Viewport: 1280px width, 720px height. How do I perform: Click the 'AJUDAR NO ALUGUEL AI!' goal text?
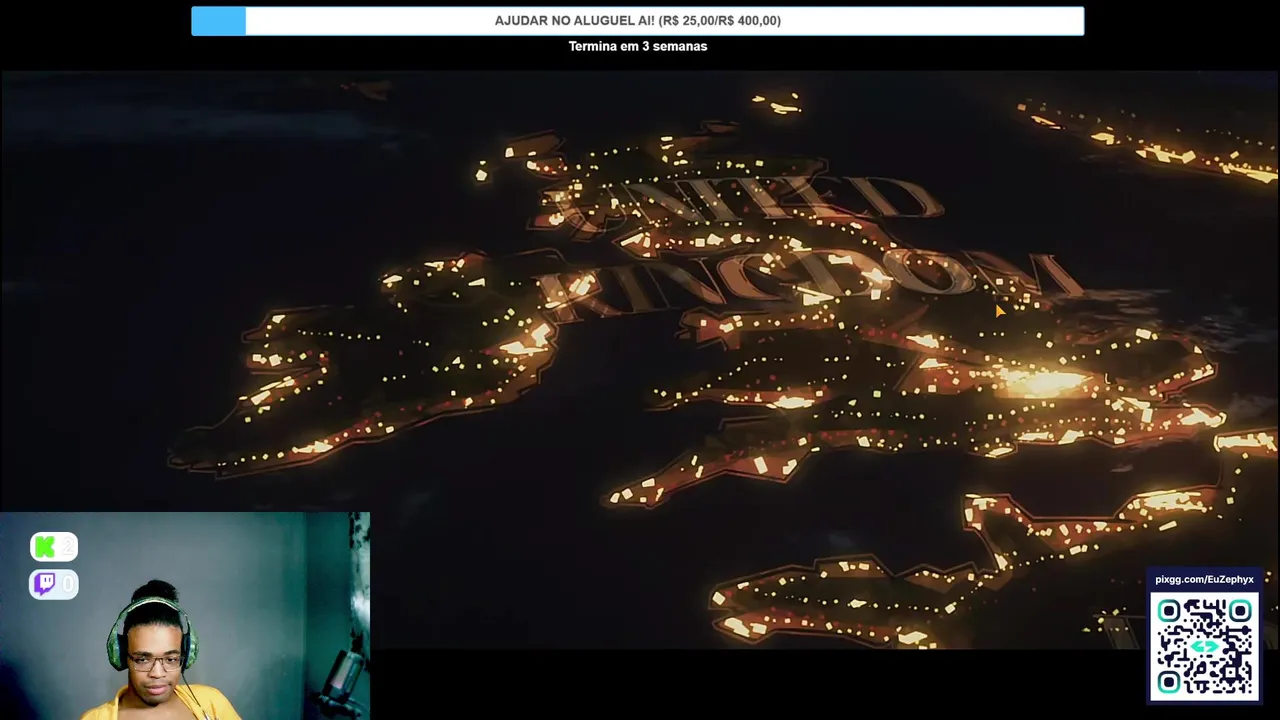[638, 21]
